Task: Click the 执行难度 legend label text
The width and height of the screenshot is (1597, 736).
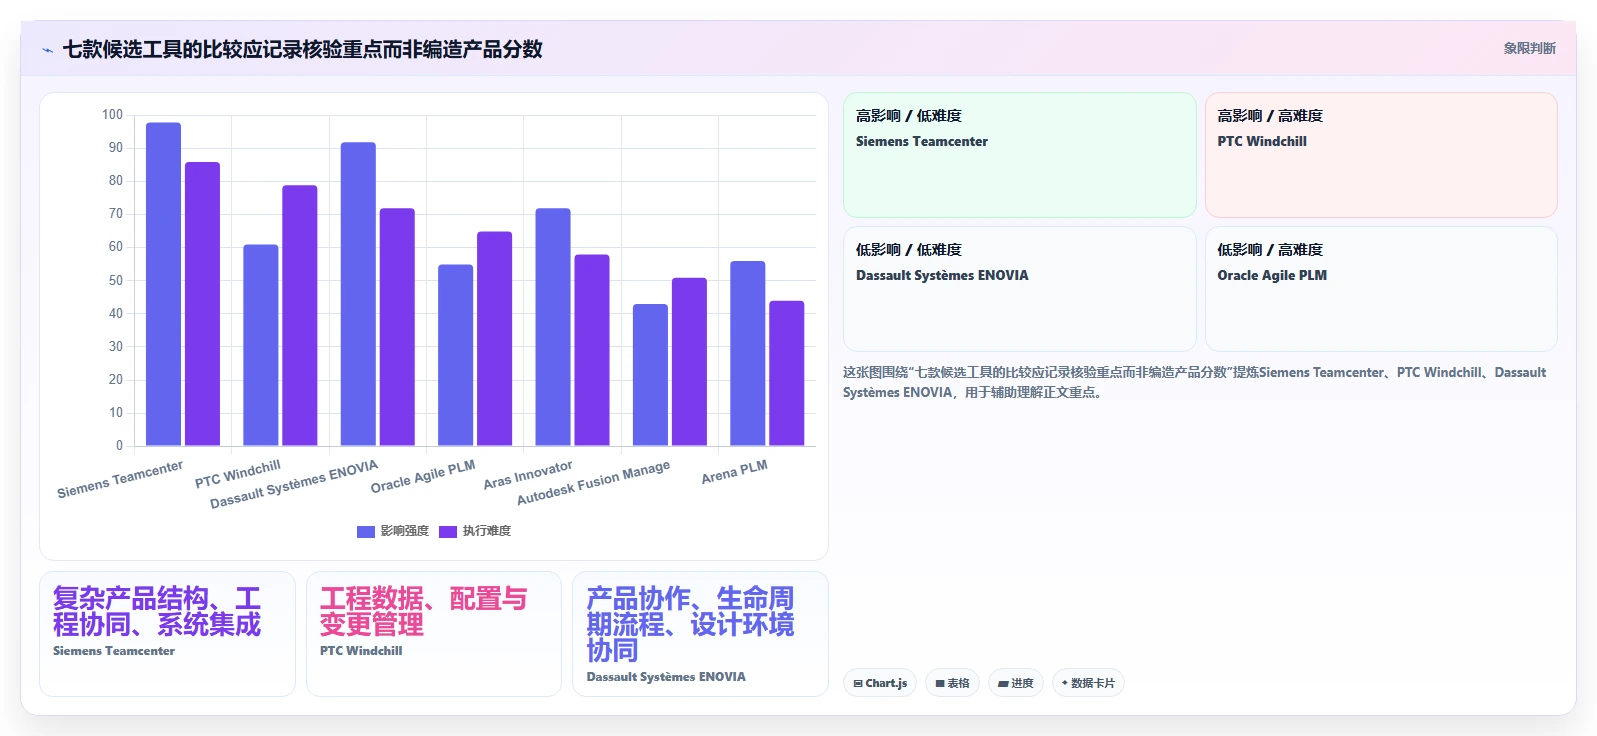Action: (487, 531)
